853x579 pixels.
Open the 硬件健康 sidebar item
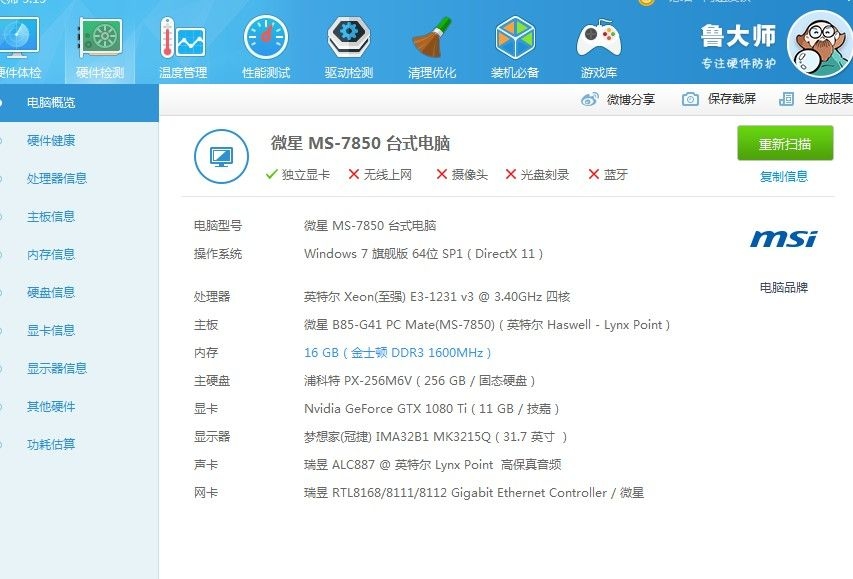pyautogui.click(x=51, y=140)
